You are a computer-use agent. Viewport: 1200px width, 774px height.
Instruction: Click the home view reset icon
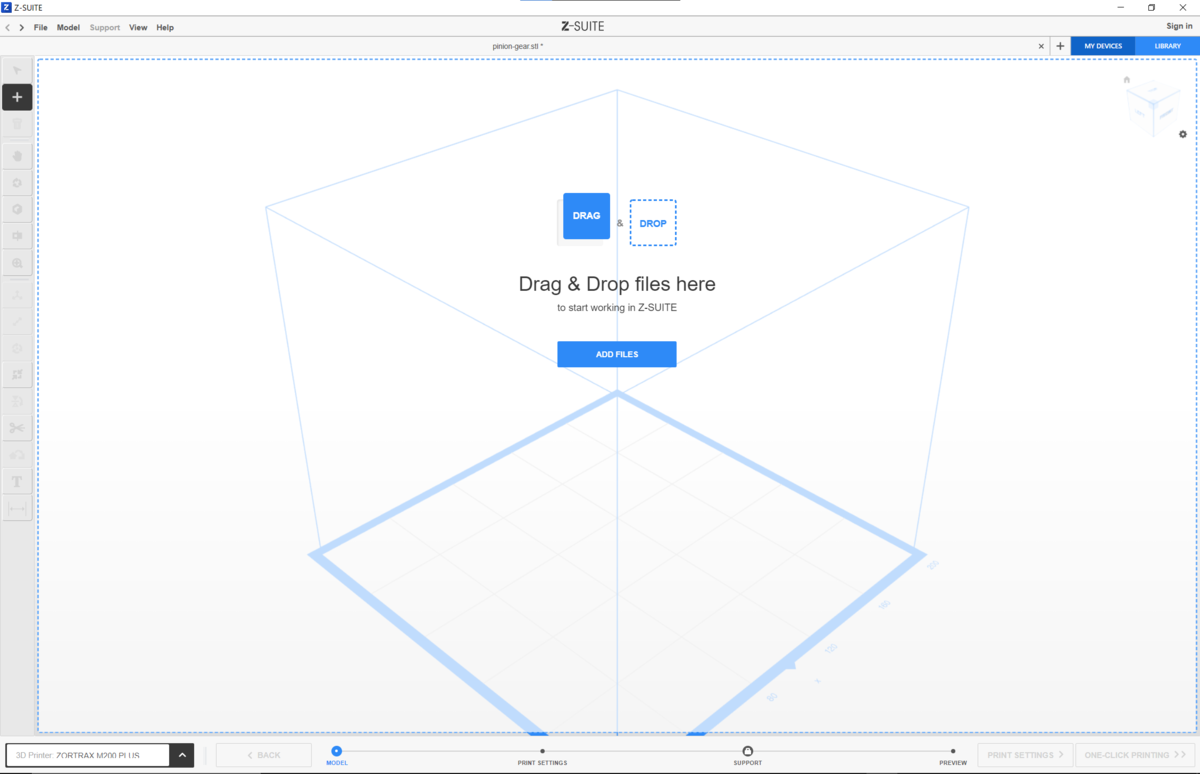[x=1127, y=80]
